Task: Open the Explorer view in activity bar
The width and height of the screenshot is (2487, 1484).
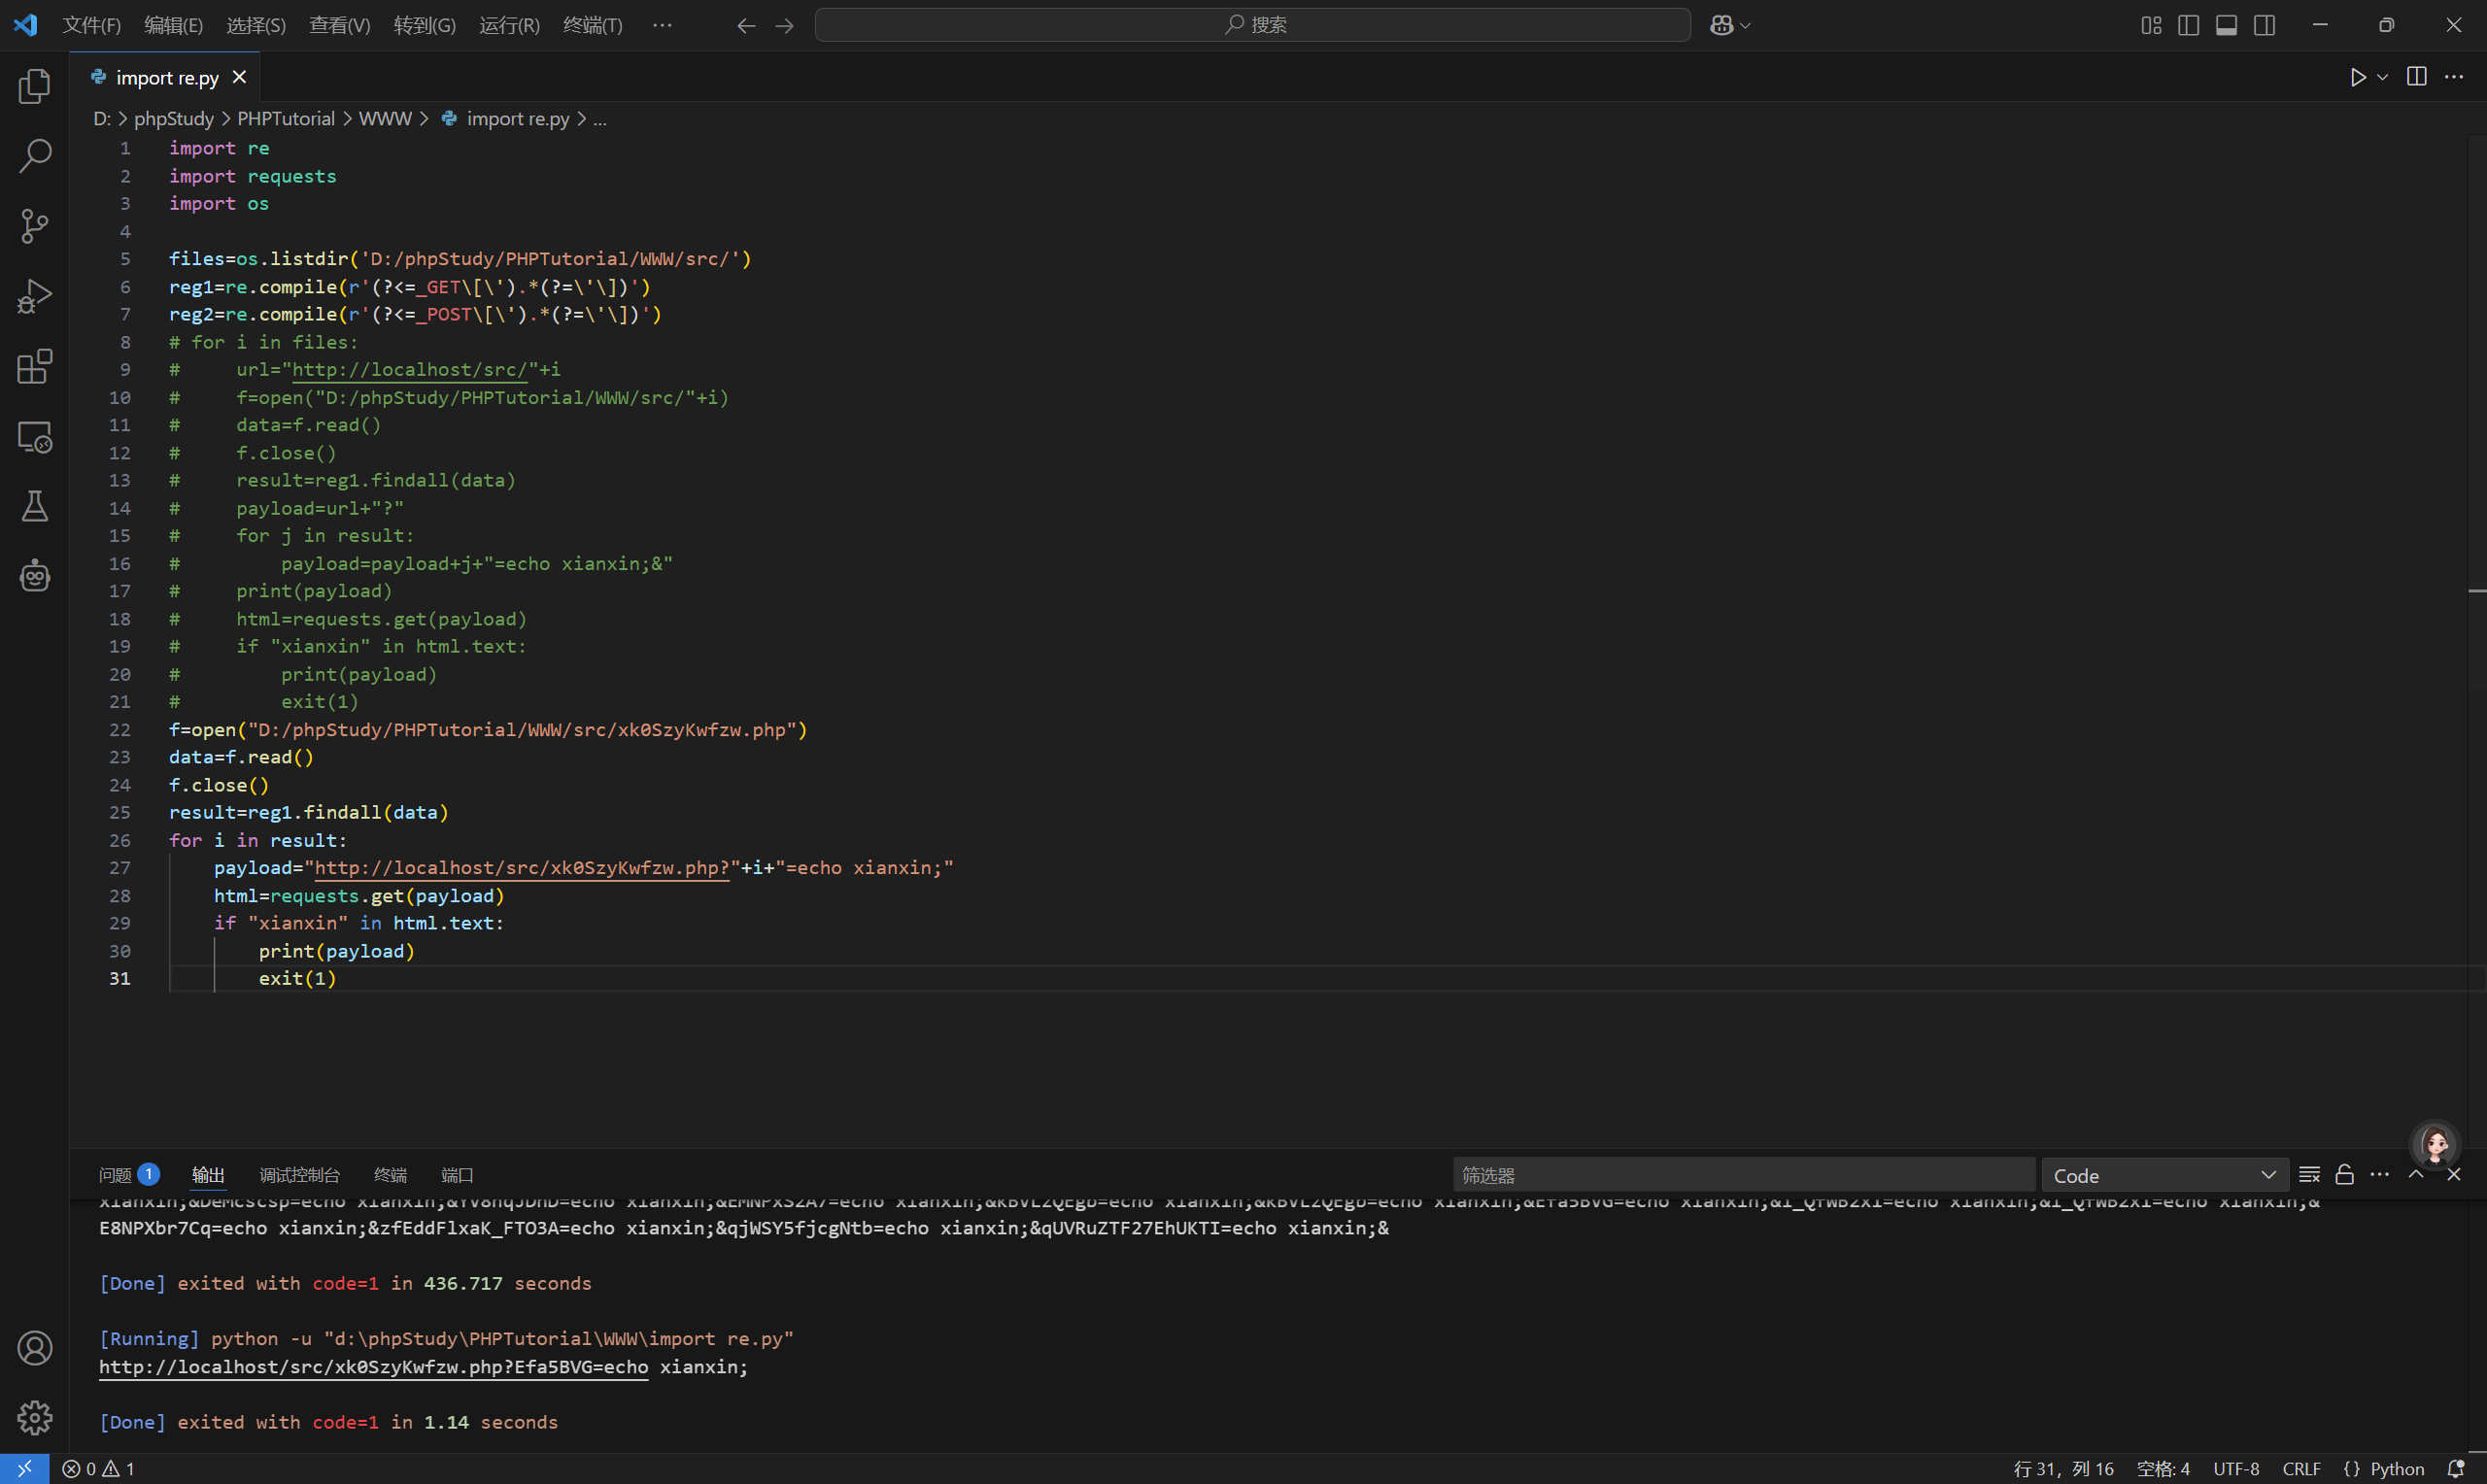Action: pos(35,87)
